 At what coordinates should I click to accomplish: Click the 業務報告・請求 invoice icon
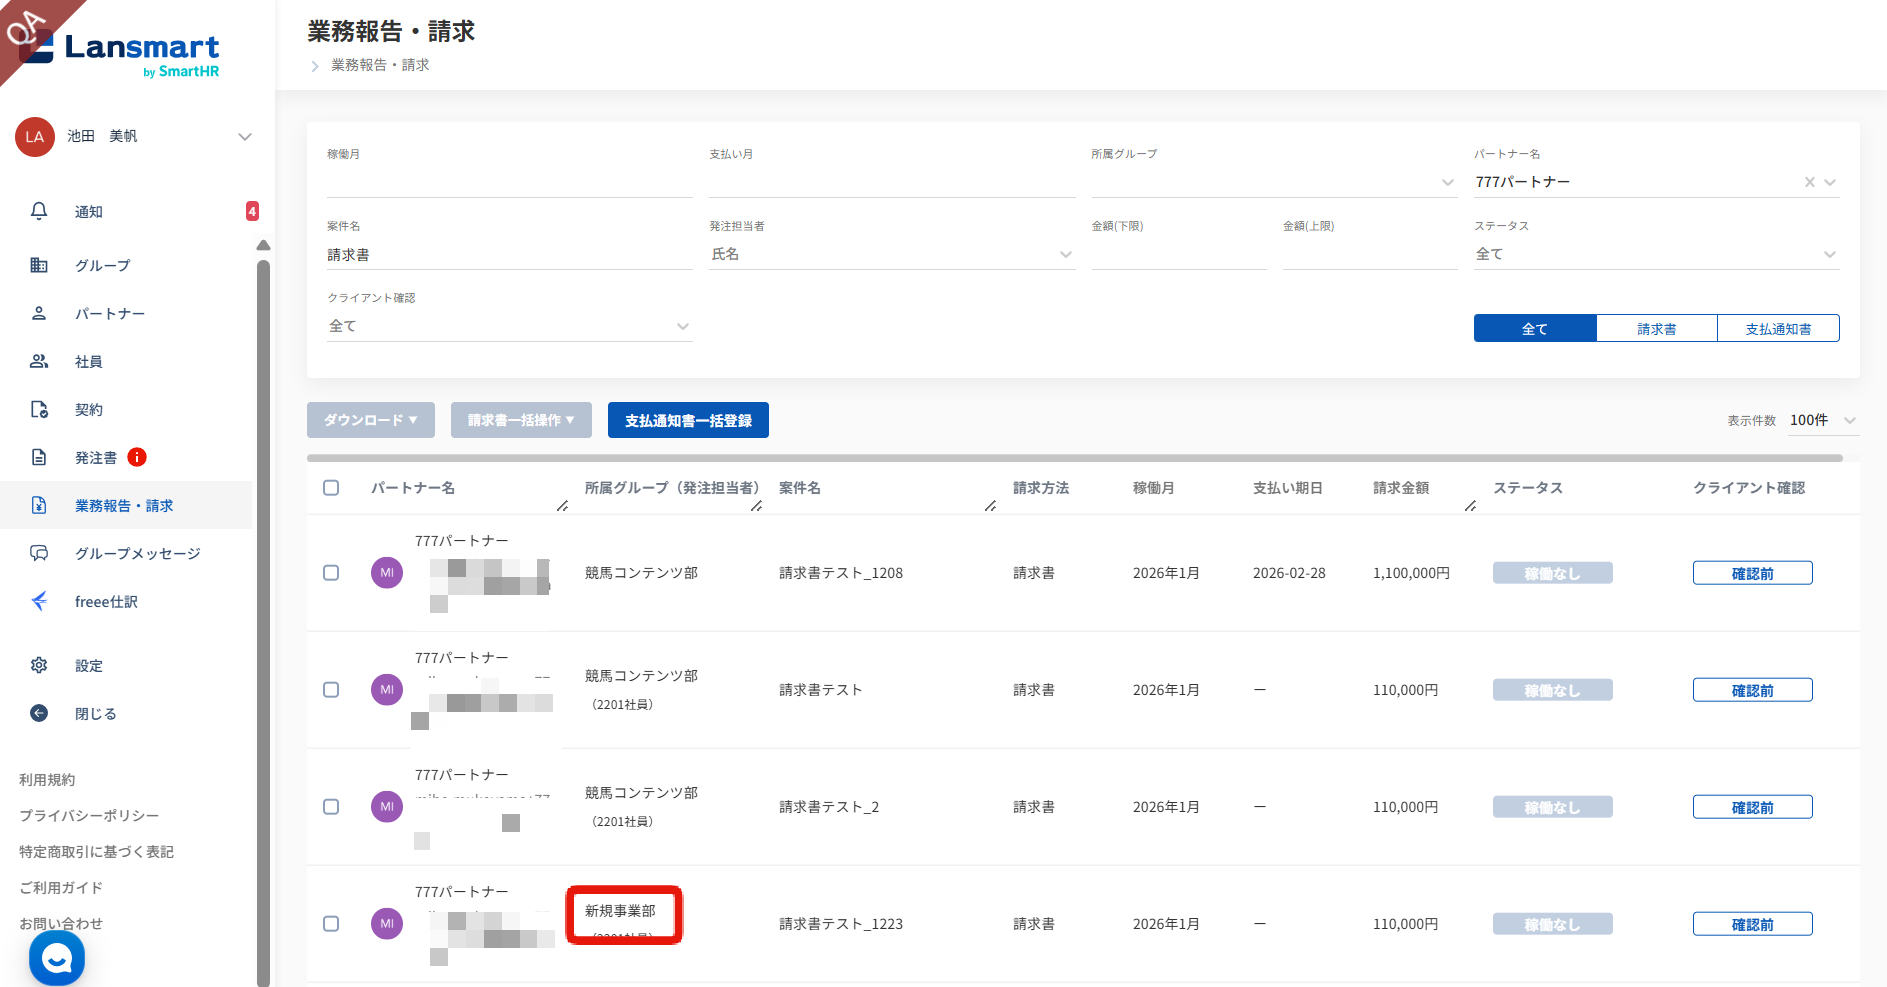[39, 505]
